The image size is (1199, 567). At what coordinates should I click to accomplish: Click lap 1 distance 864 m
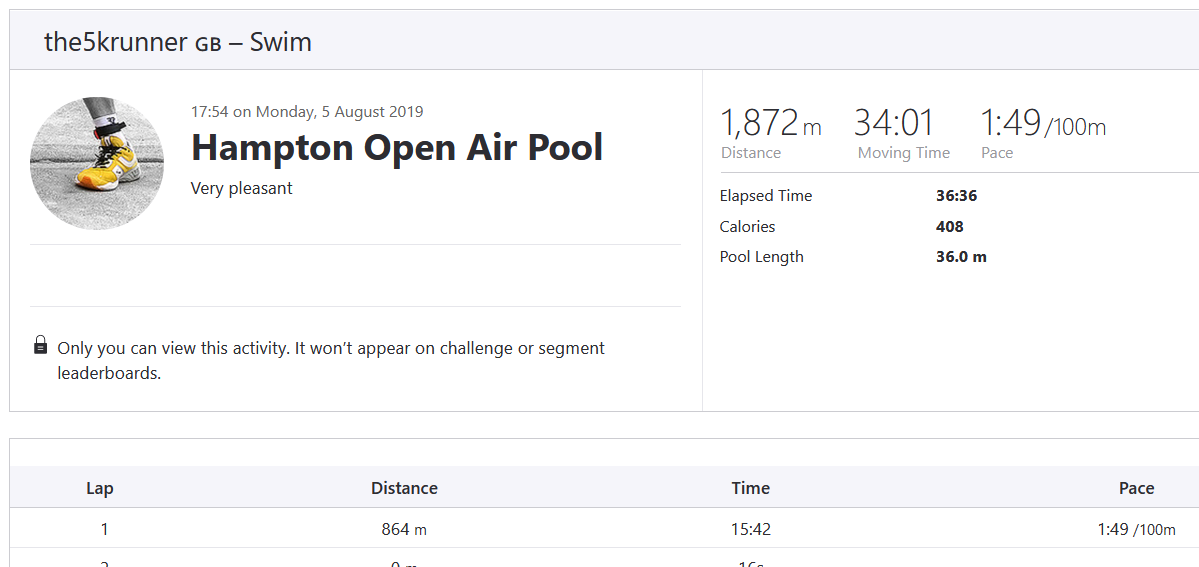click(x=404, y=529)
